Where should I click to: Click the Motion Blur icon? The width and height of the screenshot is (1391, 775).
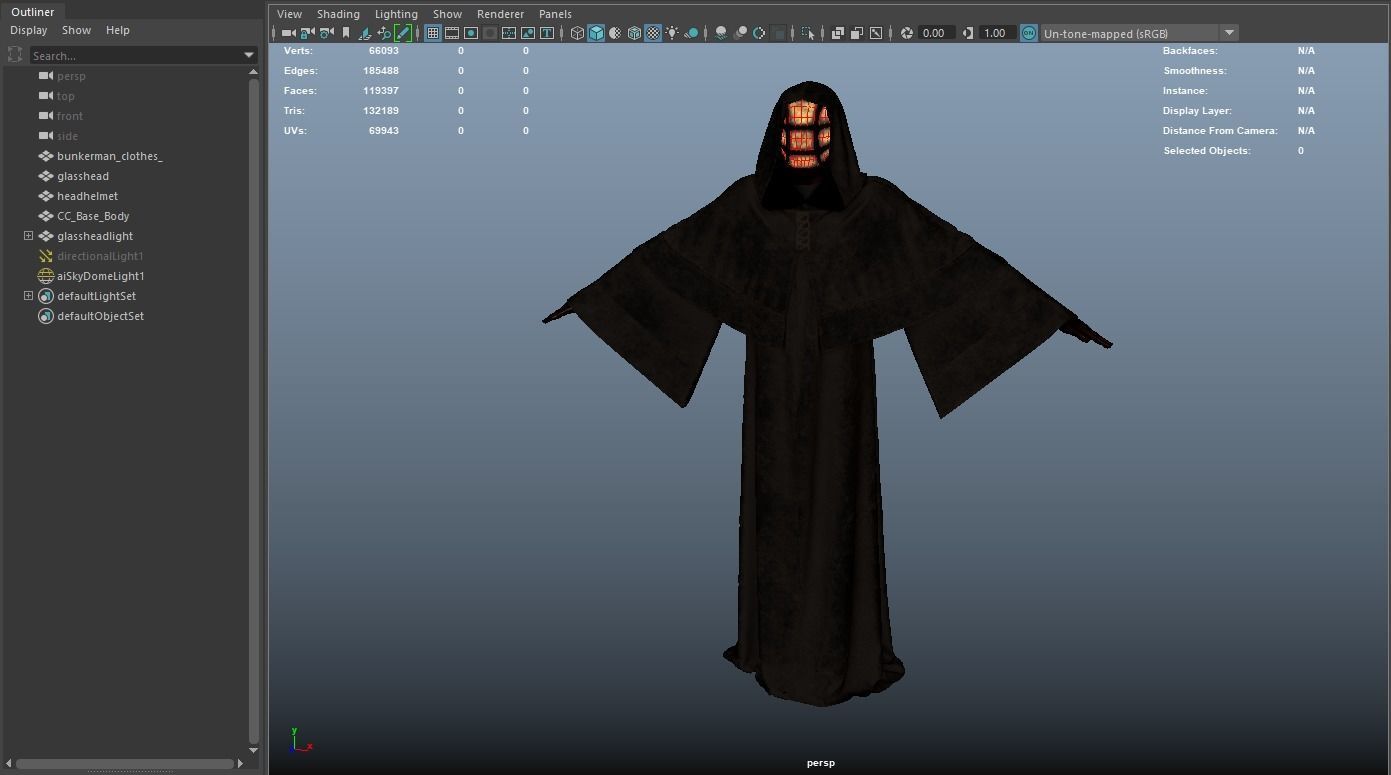coord(740,33)
